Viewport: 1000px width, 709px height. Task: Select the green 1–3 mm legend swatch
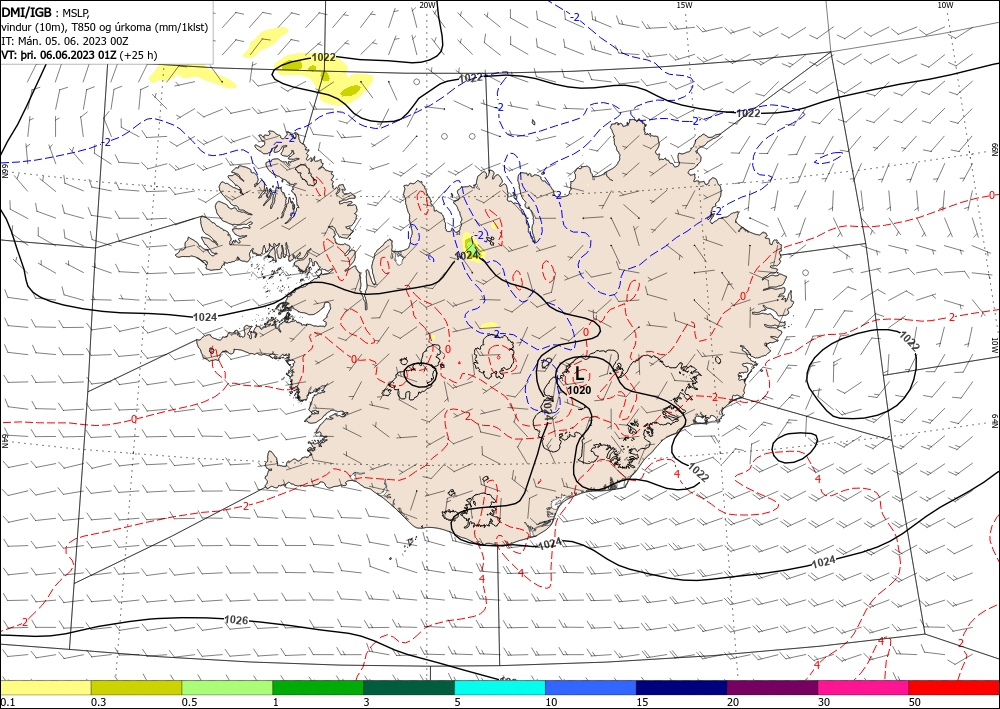pos(318,687)
